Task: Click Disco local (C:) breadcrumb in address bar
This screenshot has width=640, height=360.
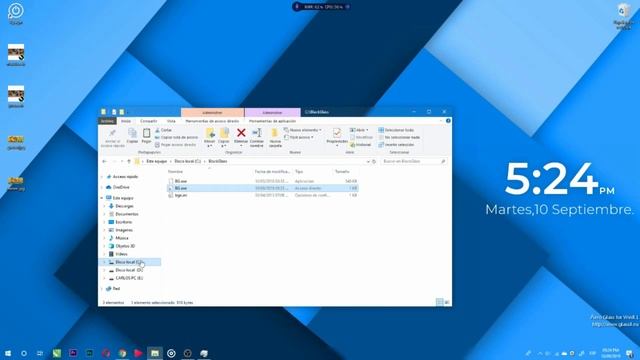Action: (188, 162)
